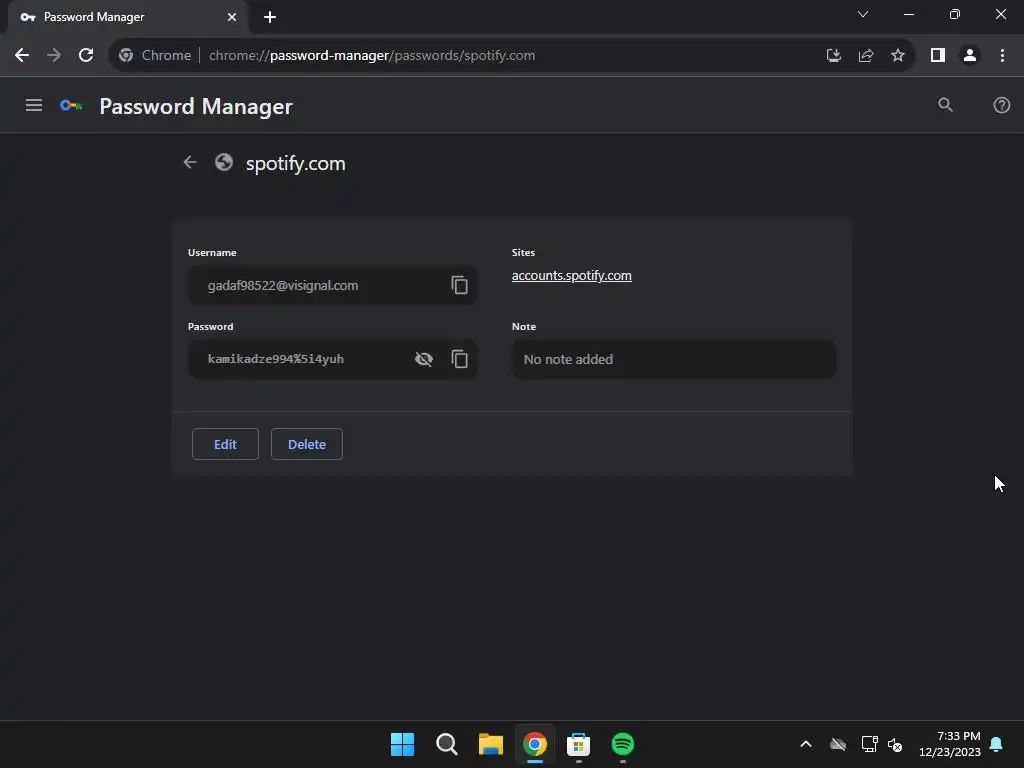This screenshot has width=1024, height=768.
Task: Open the muted volume tray icon
Action: click(895, 744)
